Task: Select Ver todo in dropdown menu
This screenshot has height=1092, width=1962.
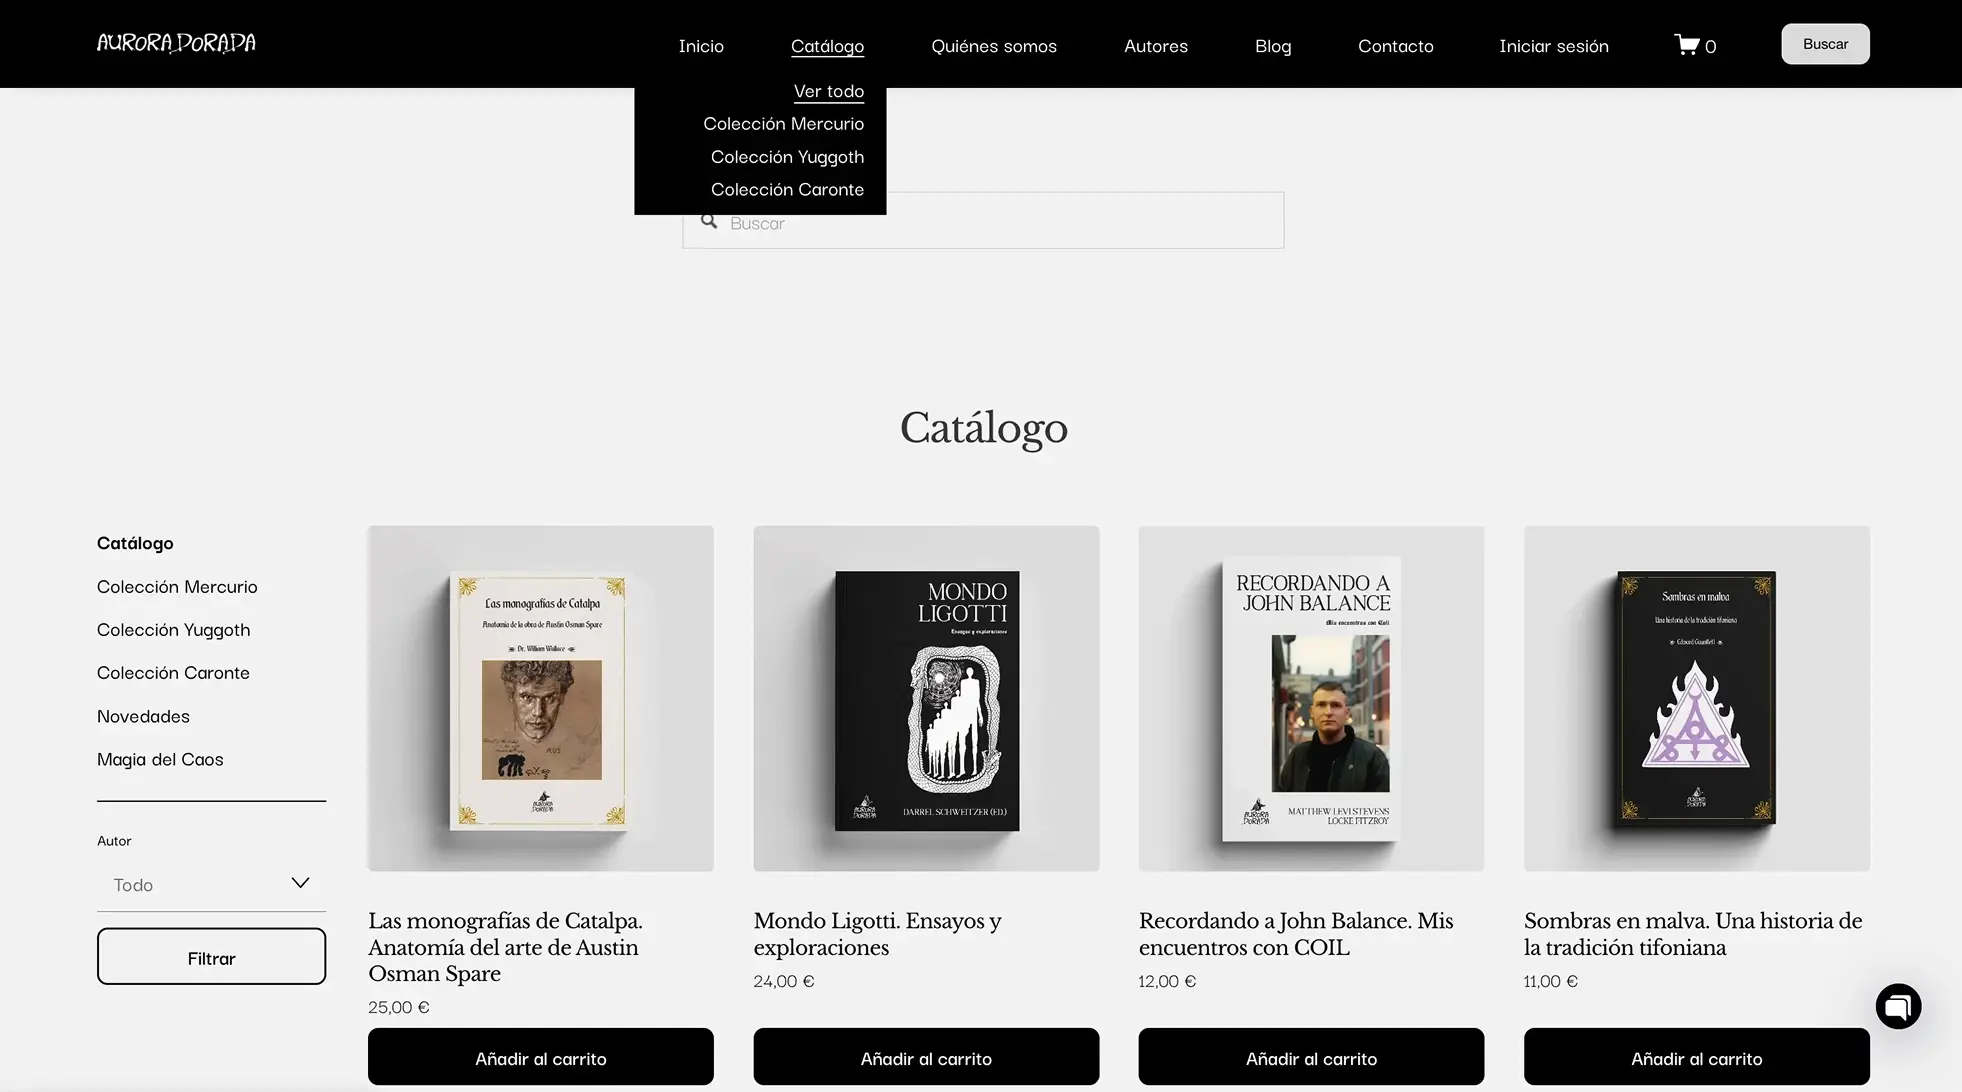Action: tap(828, 91)
